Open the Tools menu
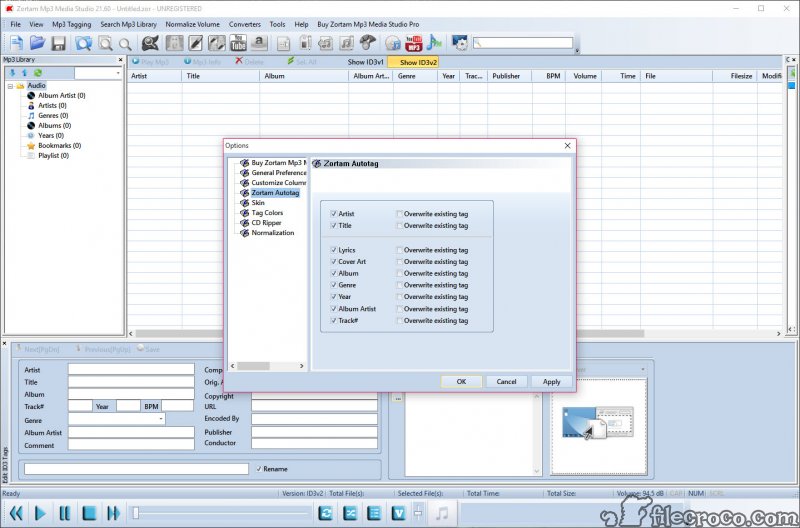The width and height of the screenshot is (800, 528). 277,24
